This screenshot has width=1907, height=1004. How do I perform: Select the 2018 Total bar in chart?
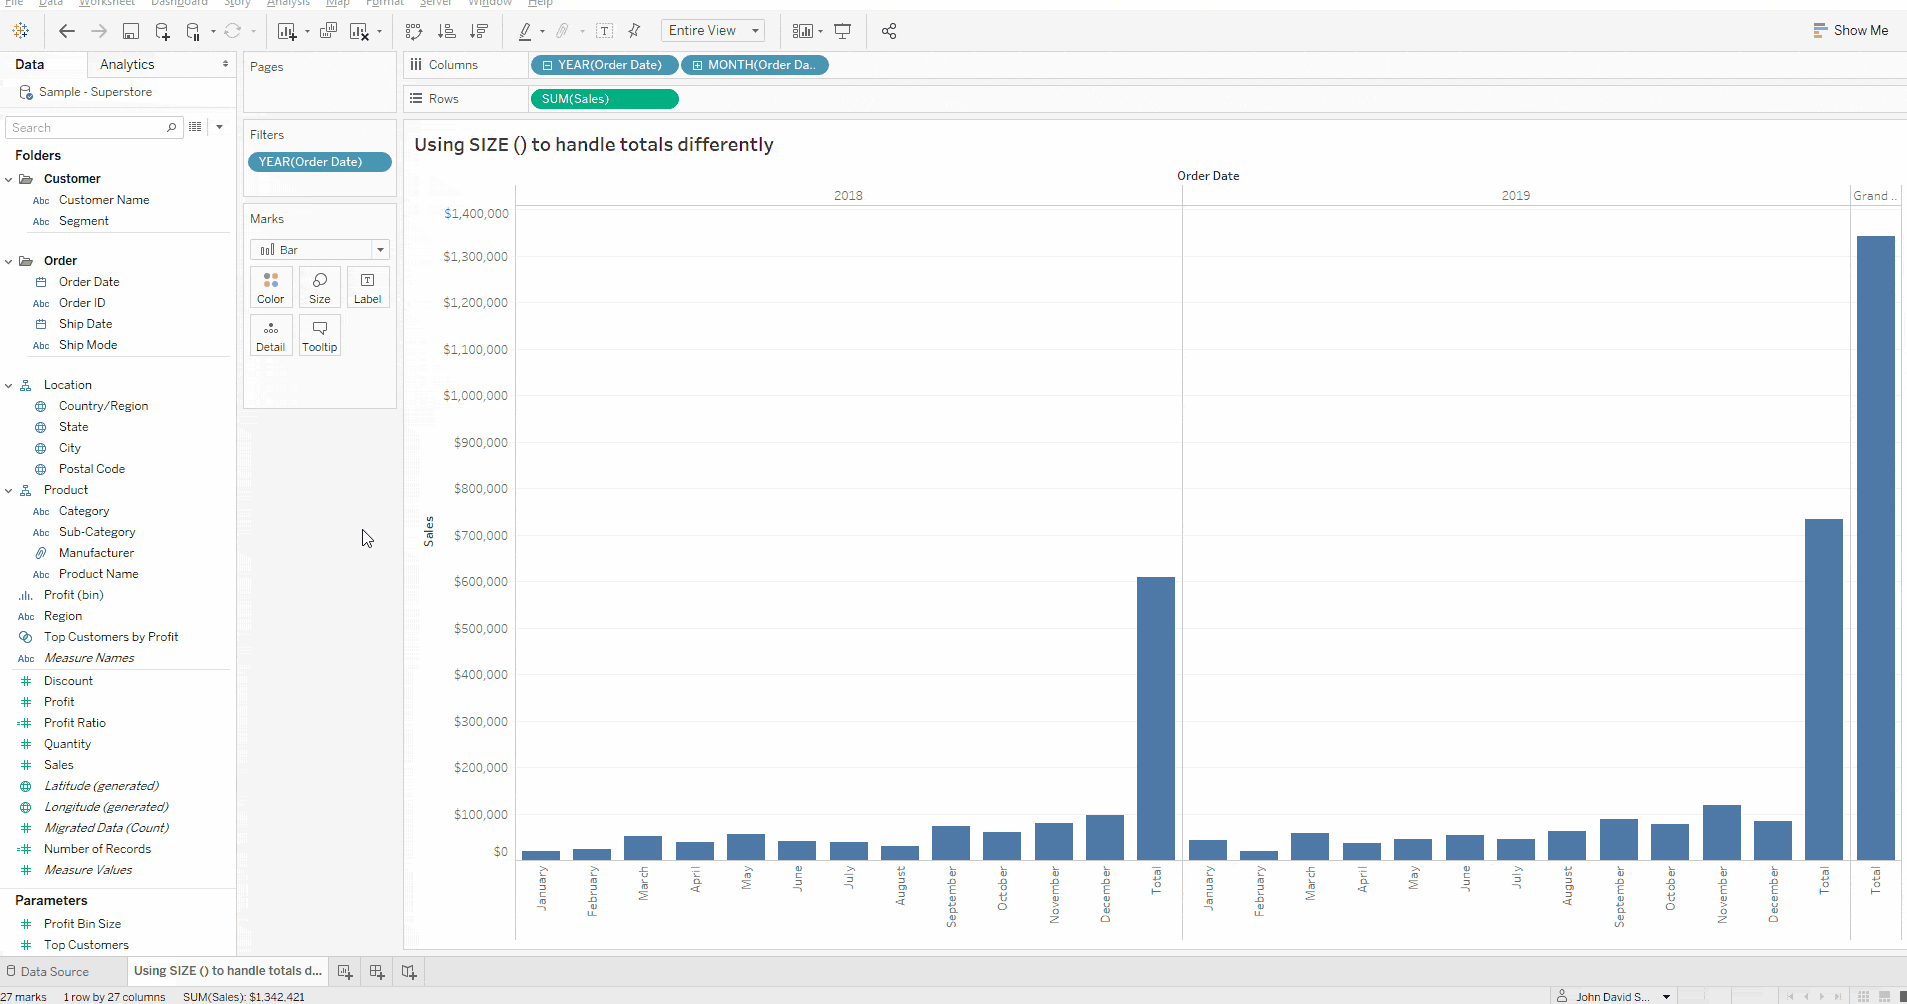click(x=1155, y=718)
